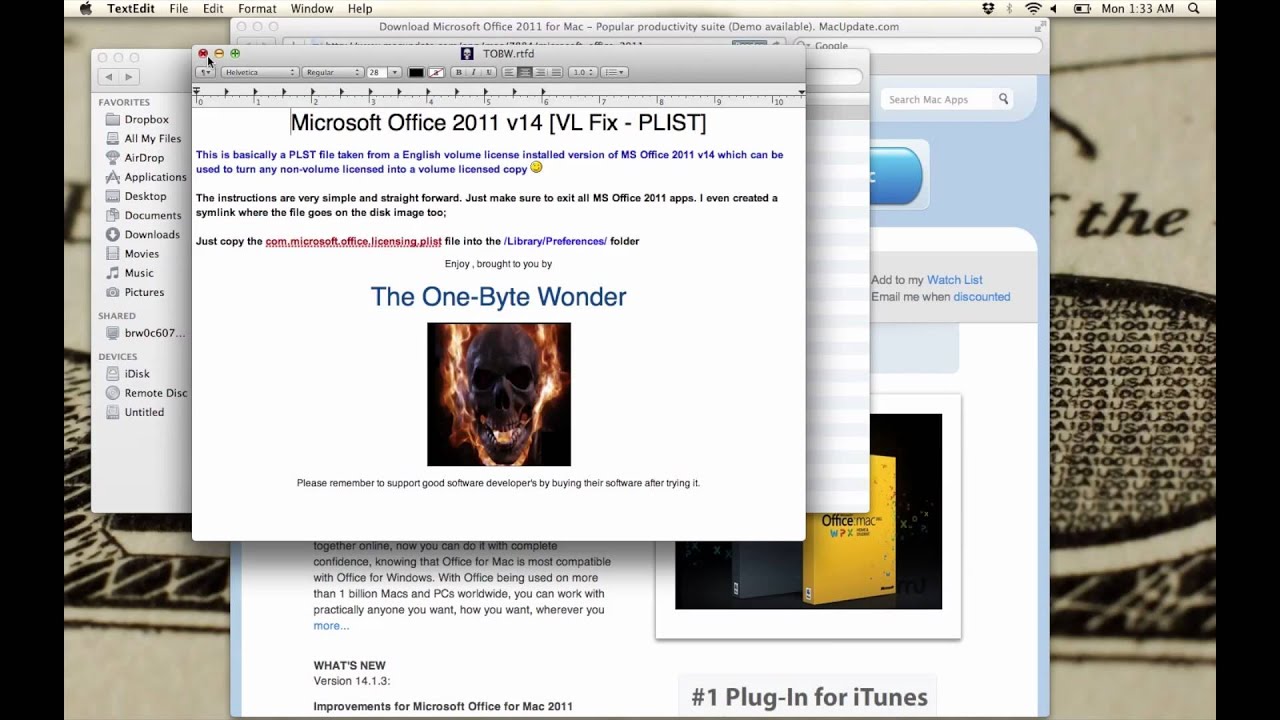Viewport: 1280px width, 720px height.
Task: Click the clock showing Mon 1:33 AM
Action: [x=1138, y=9]
